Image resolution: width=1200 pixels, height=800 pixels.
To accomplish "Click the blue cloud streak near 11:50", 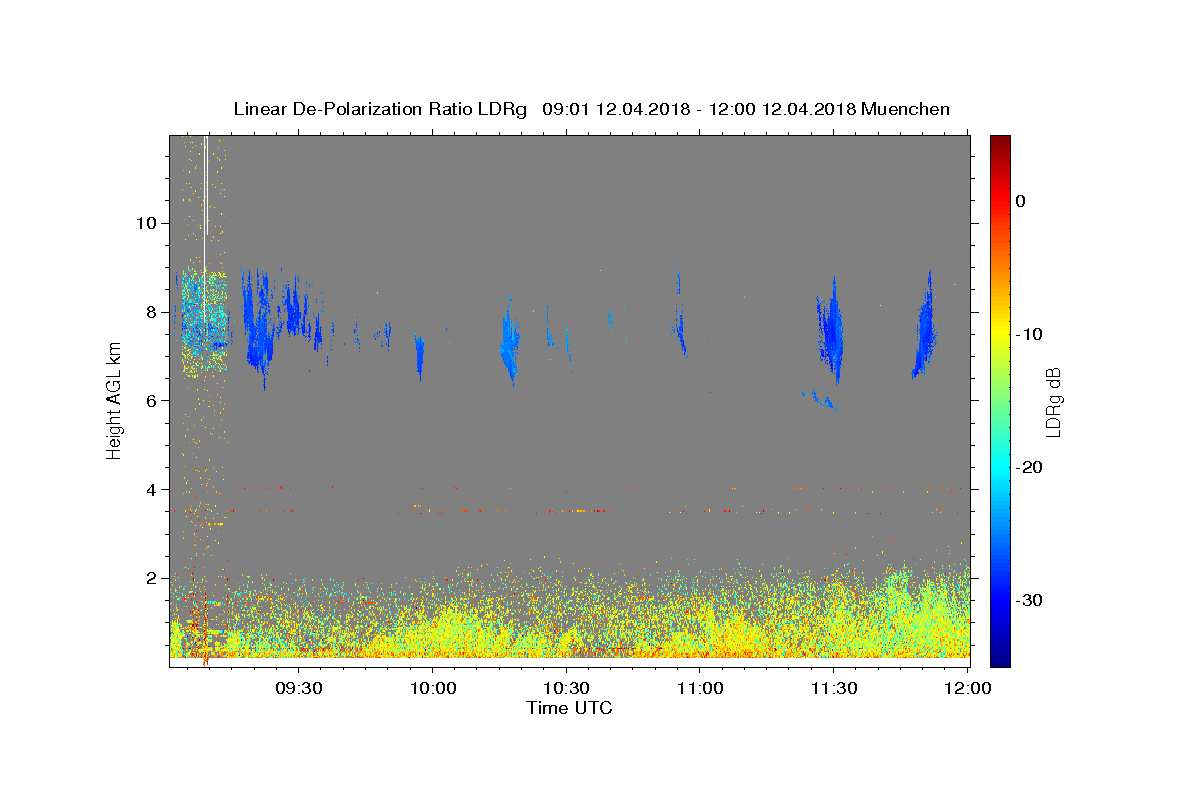I will click(925, 325).
